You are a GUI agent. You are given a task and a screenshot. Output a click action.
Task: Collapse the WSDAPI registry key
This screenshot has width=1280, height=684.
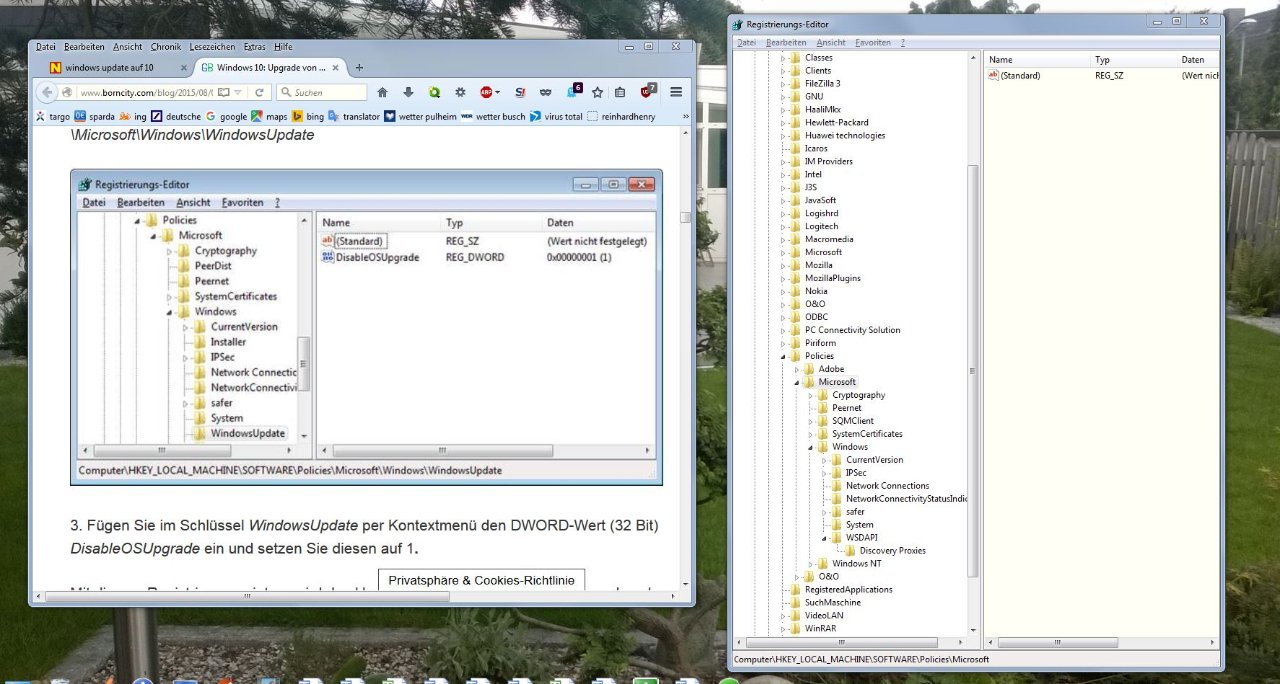pyautogui.click(x=825, y=538)
